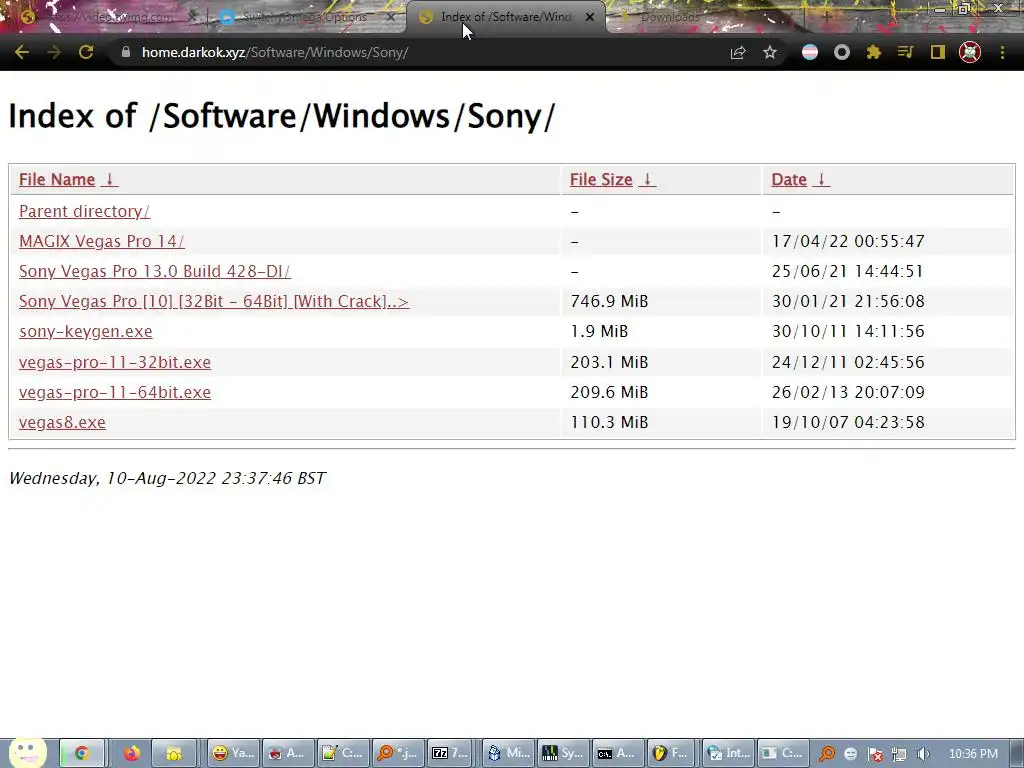
Task: Reload the page with the refresh icon
Action: click(86, 52)
